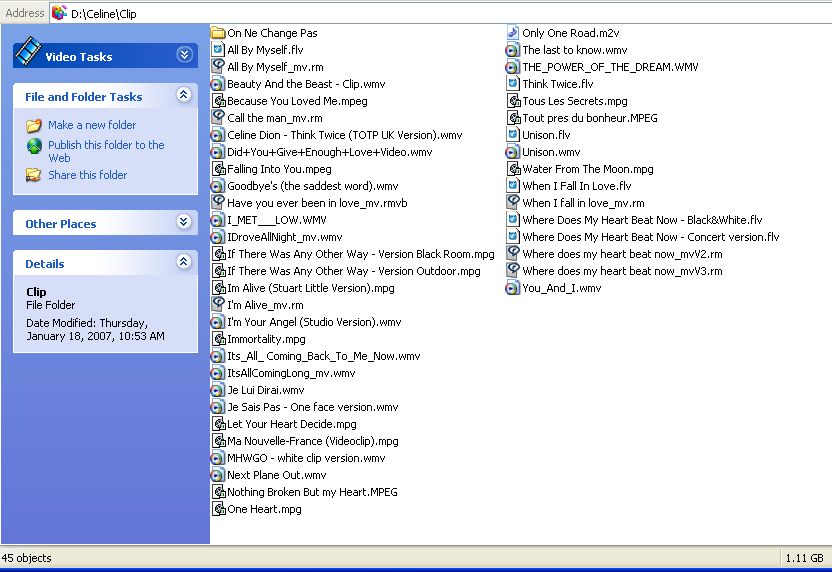Select the Je Lui Dirai.wmv icon
Viewport: 832px width, 572px height.
point(218,390)
